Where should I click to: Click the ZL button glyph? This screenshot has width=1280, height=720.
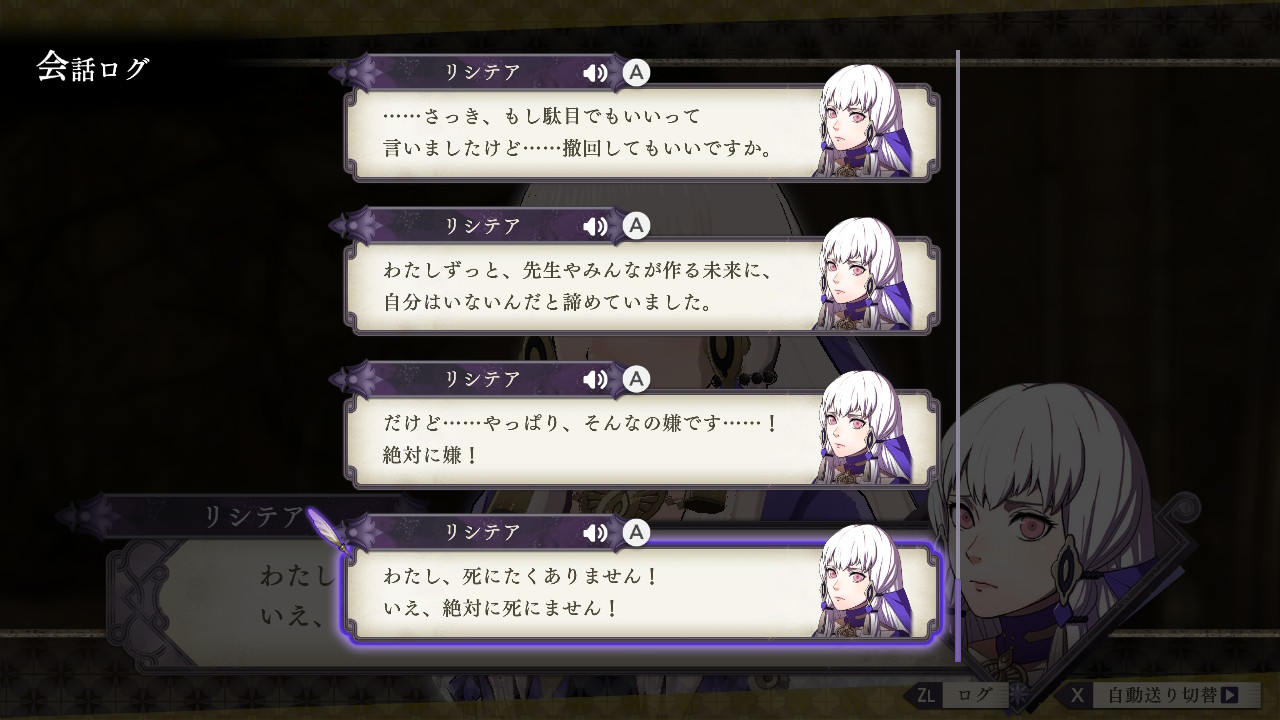pos(926,695)
